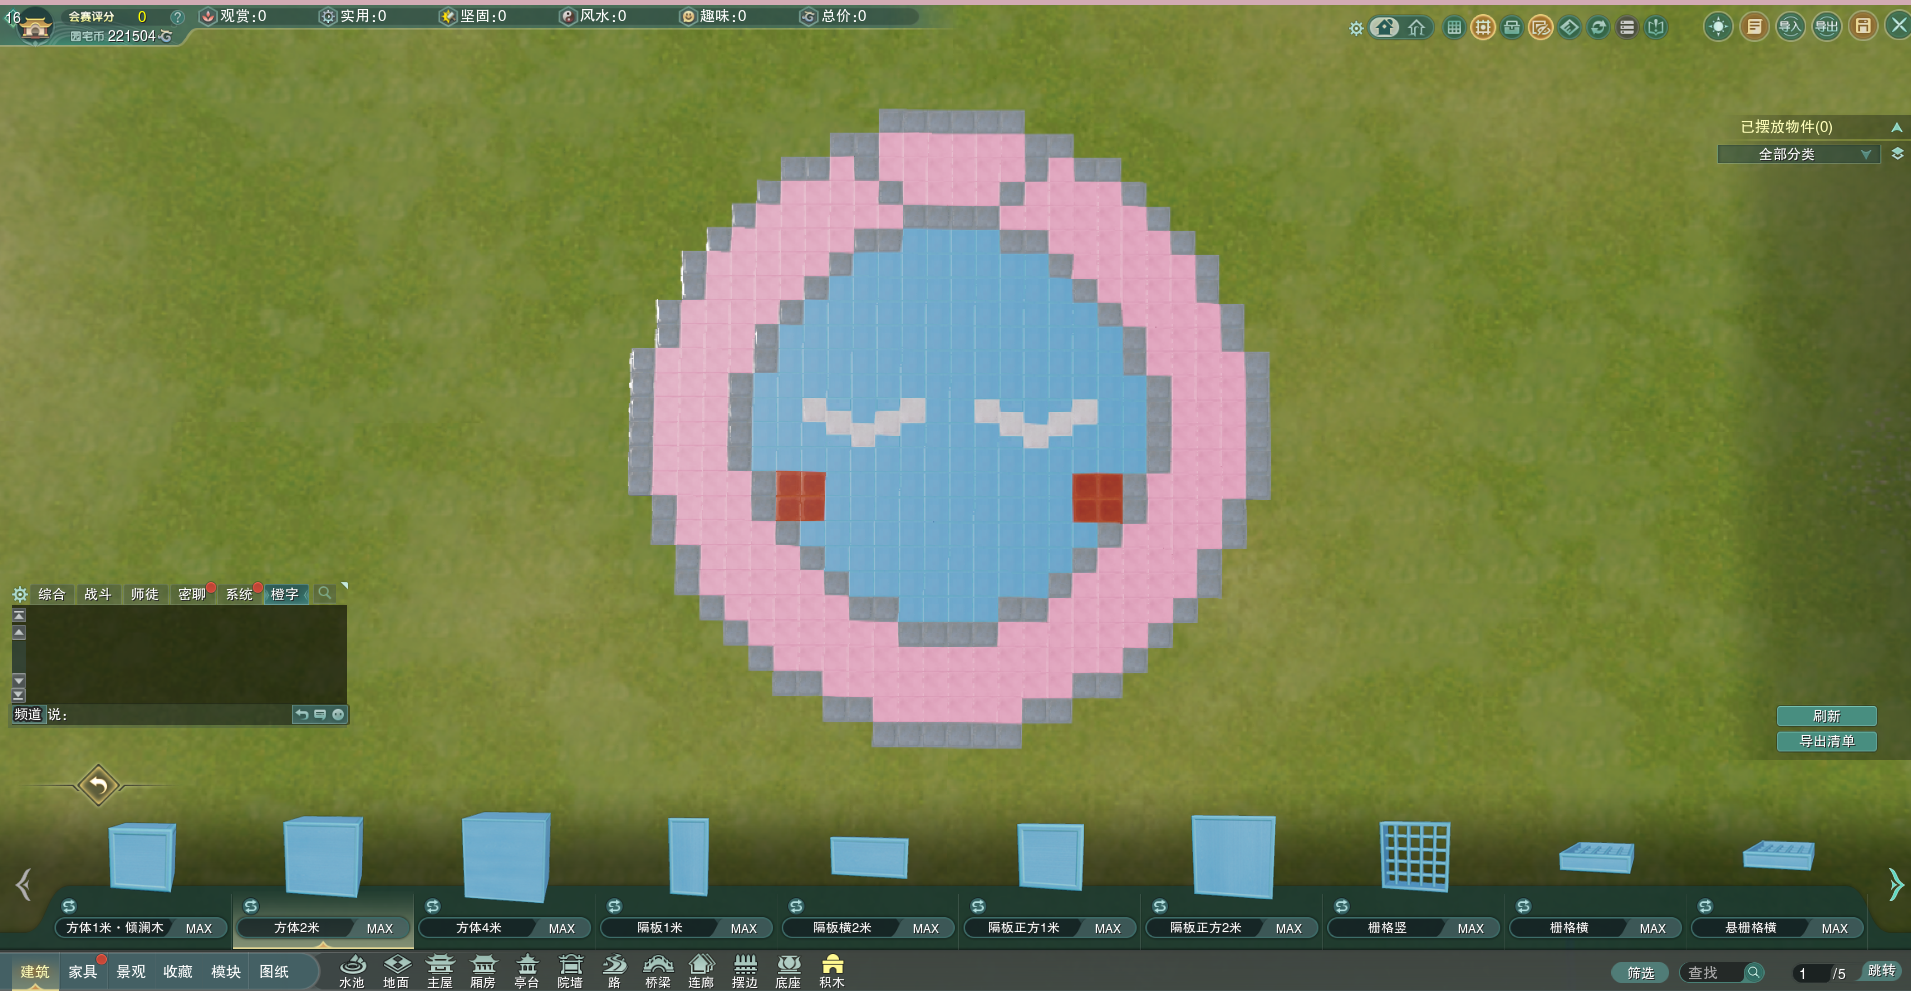This screenshot has width=1911, height=991.
Task: Click the sun lighting icon
Action: pyautogui.click(x=1718, y=27)
